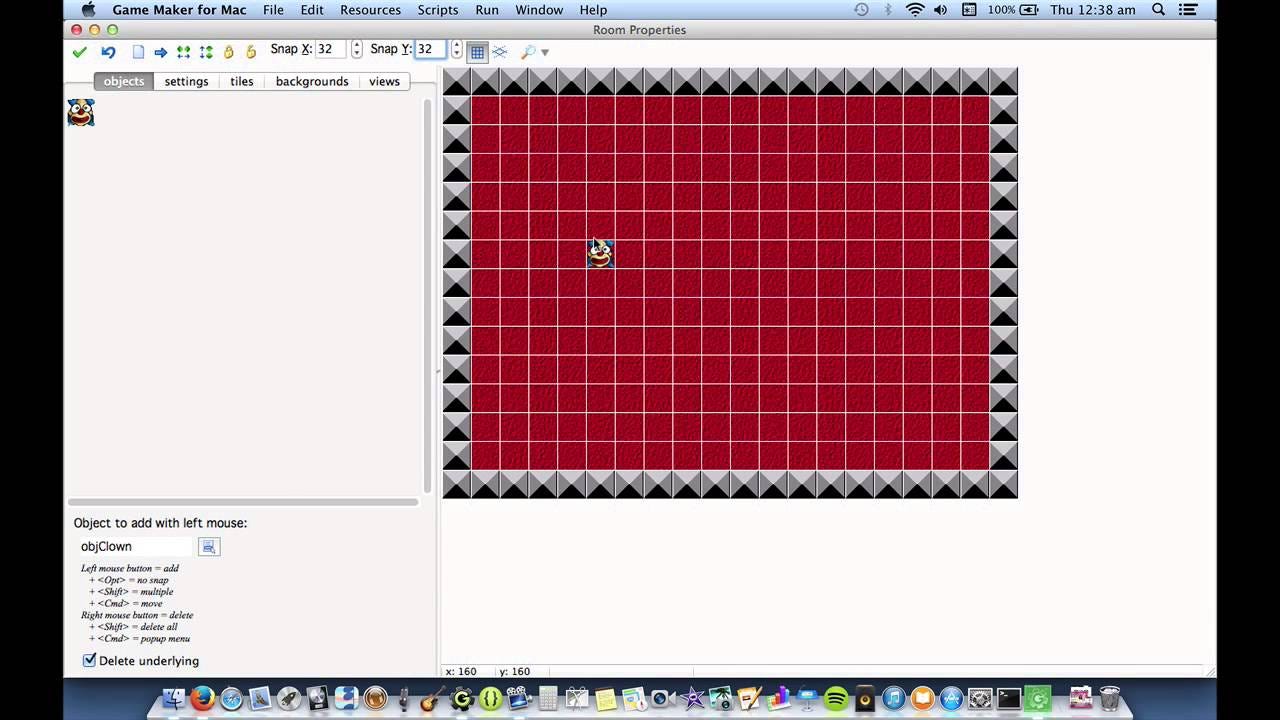The width and height of the screenshot is (1280, 720).
Task: Click the lock all instances padlock
Action: (x=229, y=52)
